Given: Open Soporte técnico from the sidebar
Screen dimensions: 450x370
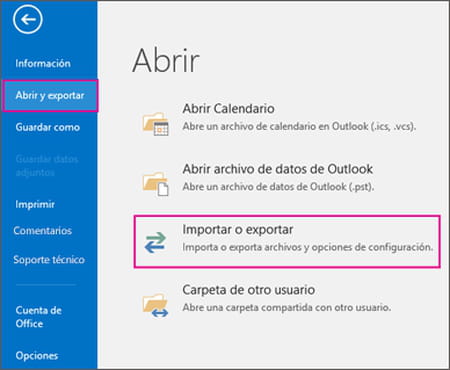Looking at the screenshot, I should (x=49, y=260).
